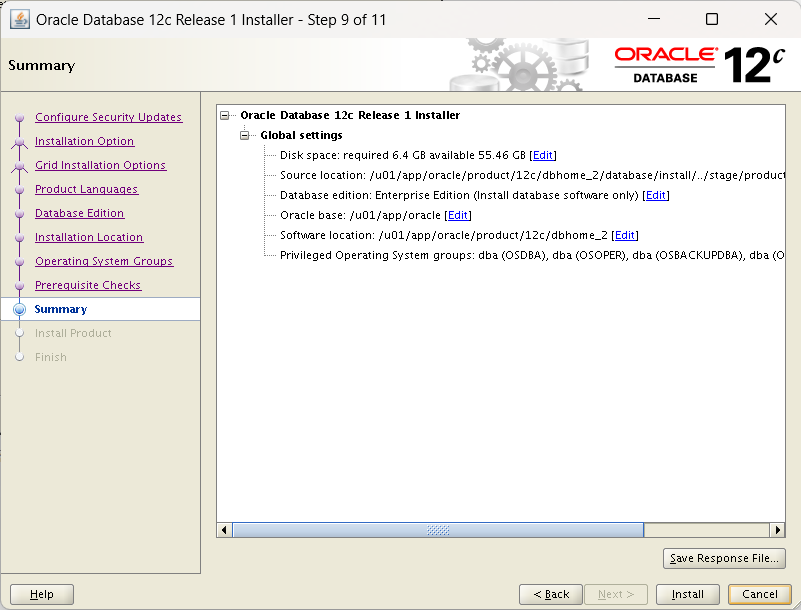Click the horizontal scrollbar thumb
801x610 pixels.
pos(438,530)
